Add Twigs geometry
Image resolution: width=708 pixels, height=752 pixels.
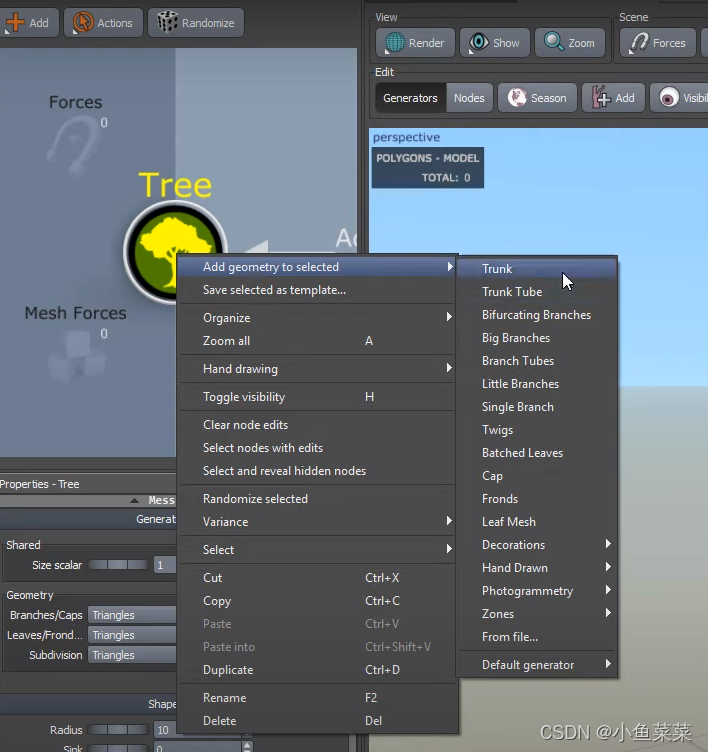pyautogui.click(x=536, y=430)
